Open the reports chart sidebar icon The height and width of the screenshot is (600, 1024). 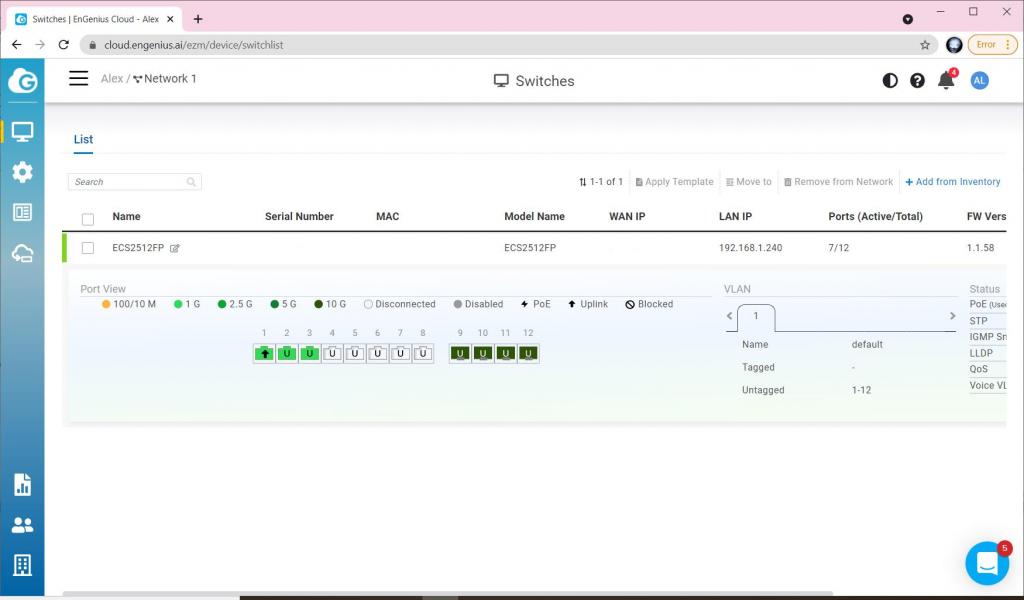(x=22, y=485)
